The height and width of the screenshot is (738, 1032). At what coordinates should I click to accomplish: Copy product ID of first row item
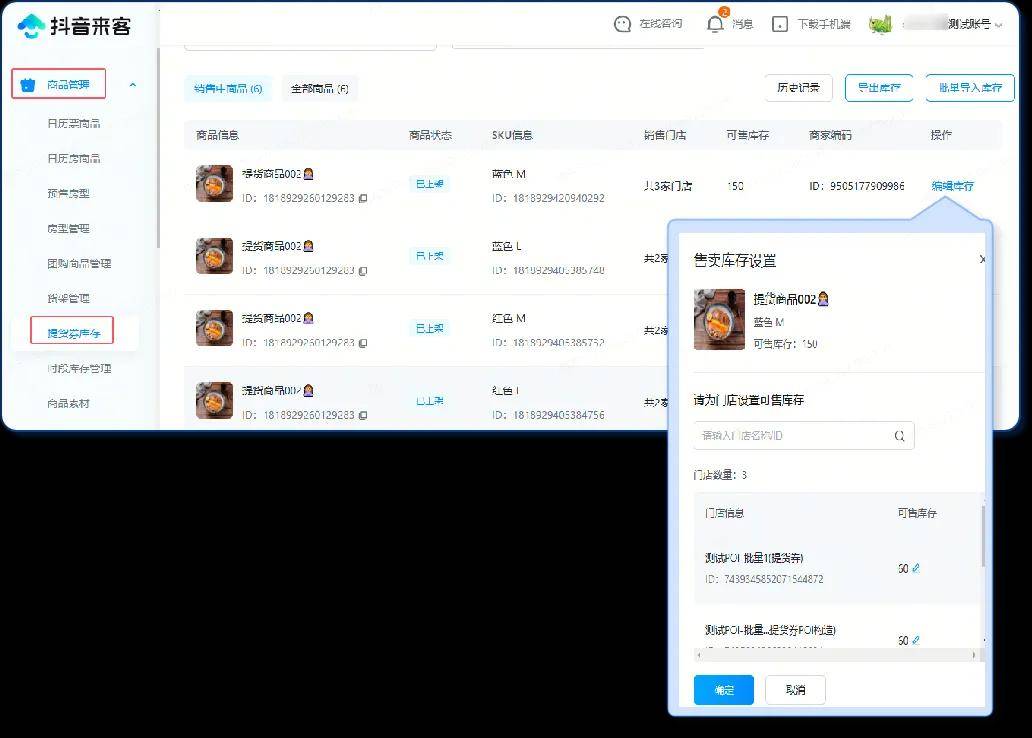coord(363,199)
